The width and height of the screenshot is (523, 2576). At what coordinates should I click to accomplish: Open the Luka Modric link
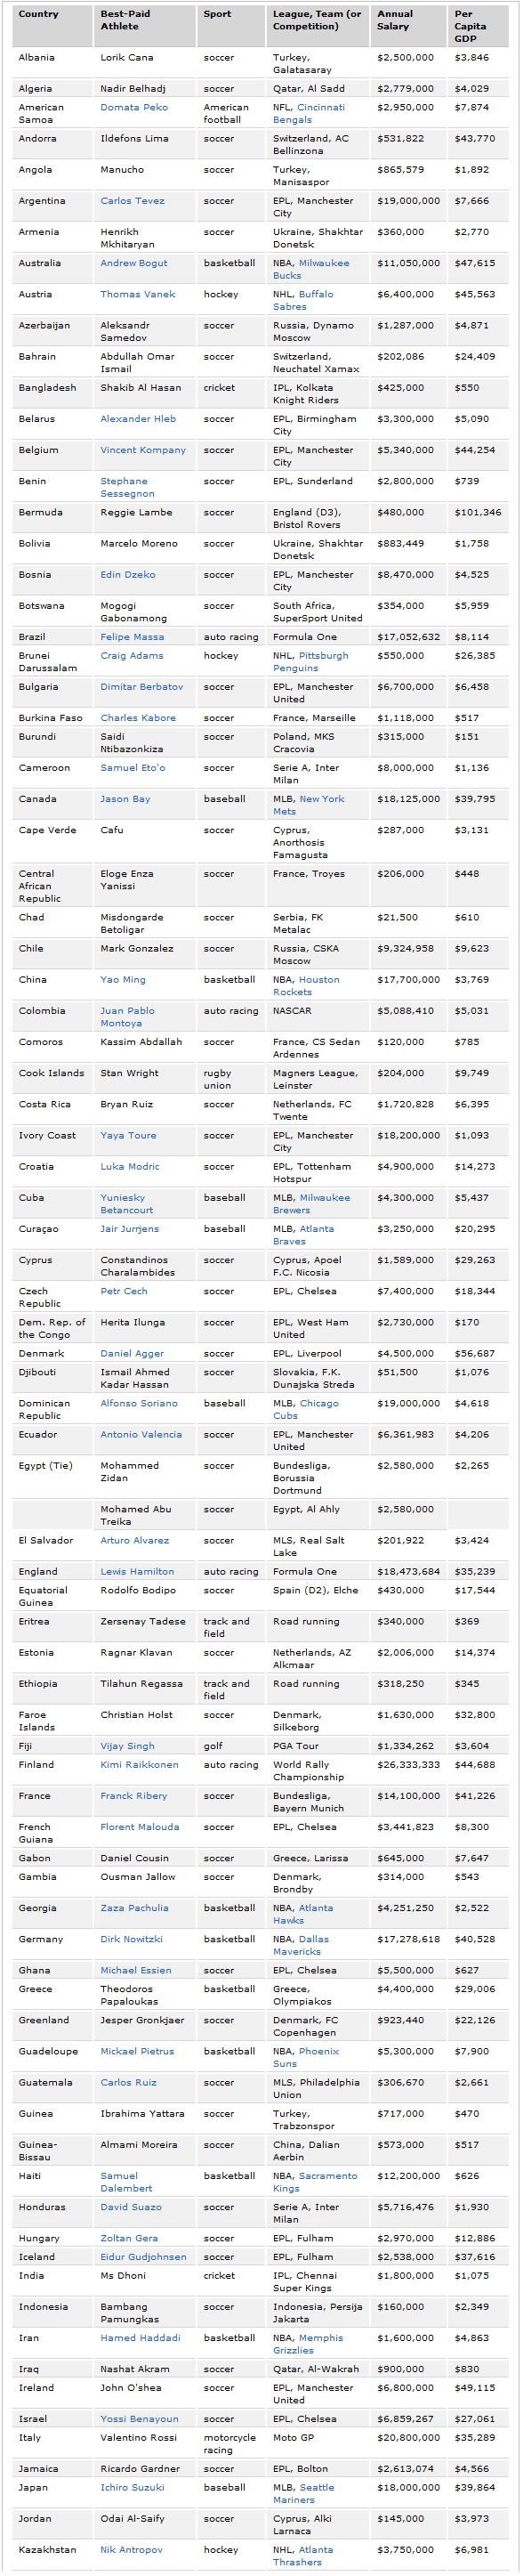pos(130,1167)
